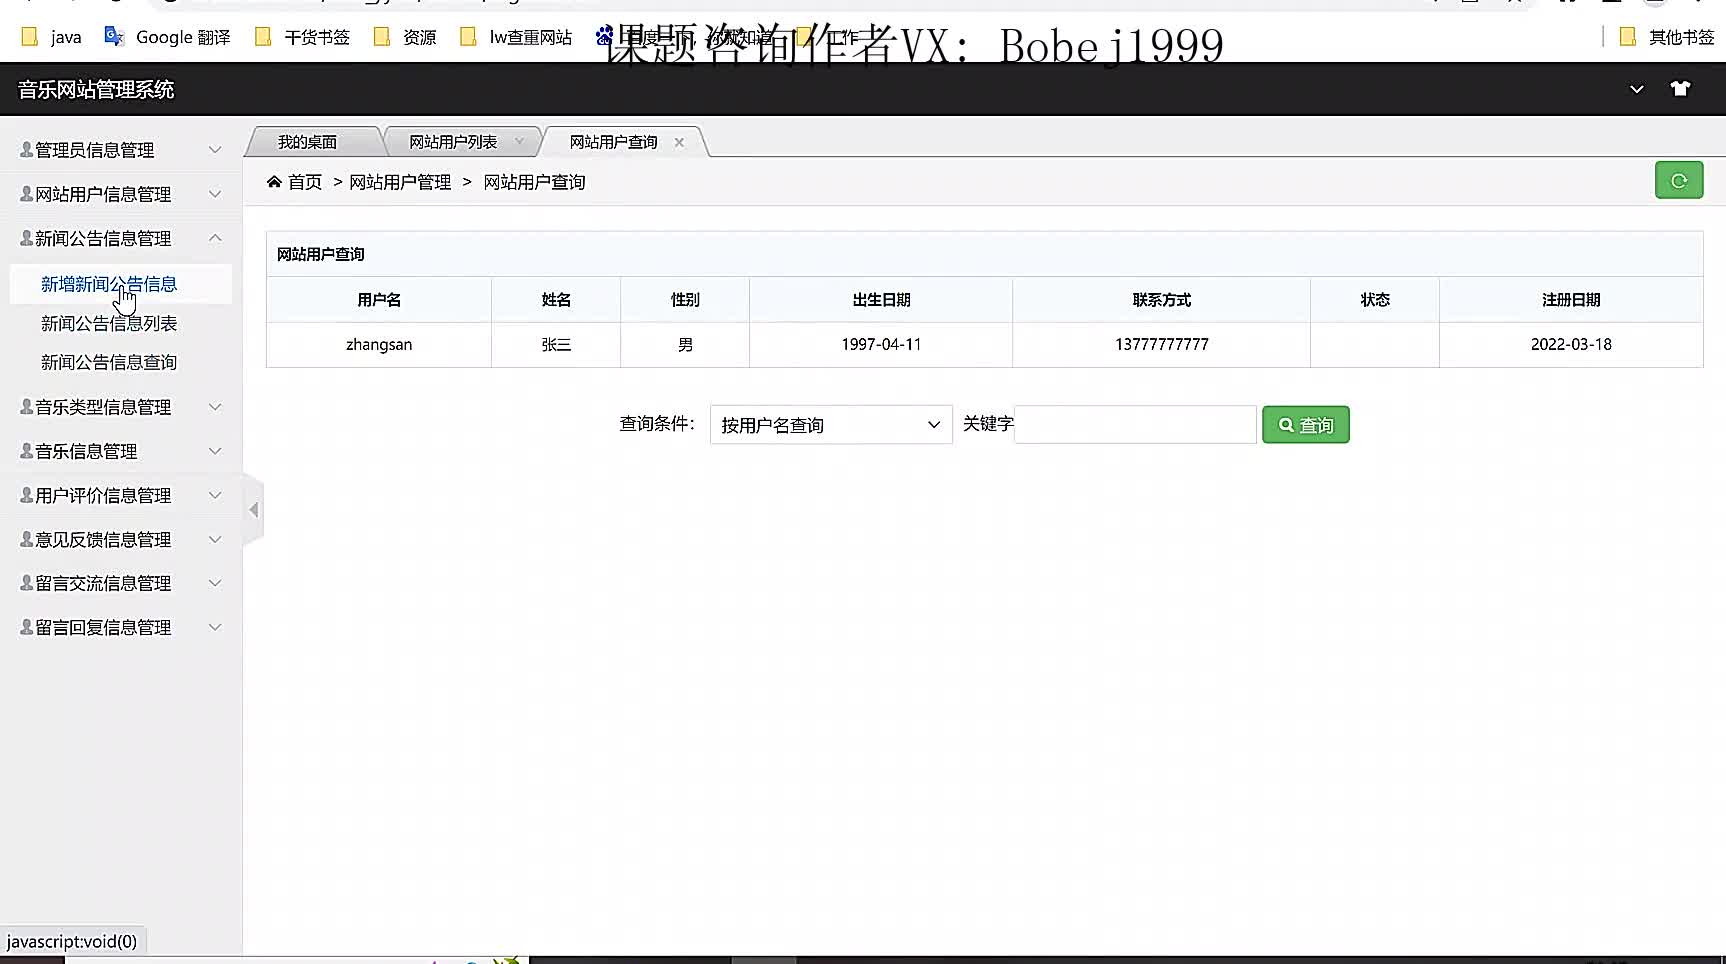Click the 音乐网站管理系统 title
Viewport: 1726px width, 964px height.
(x=96, y=89)
